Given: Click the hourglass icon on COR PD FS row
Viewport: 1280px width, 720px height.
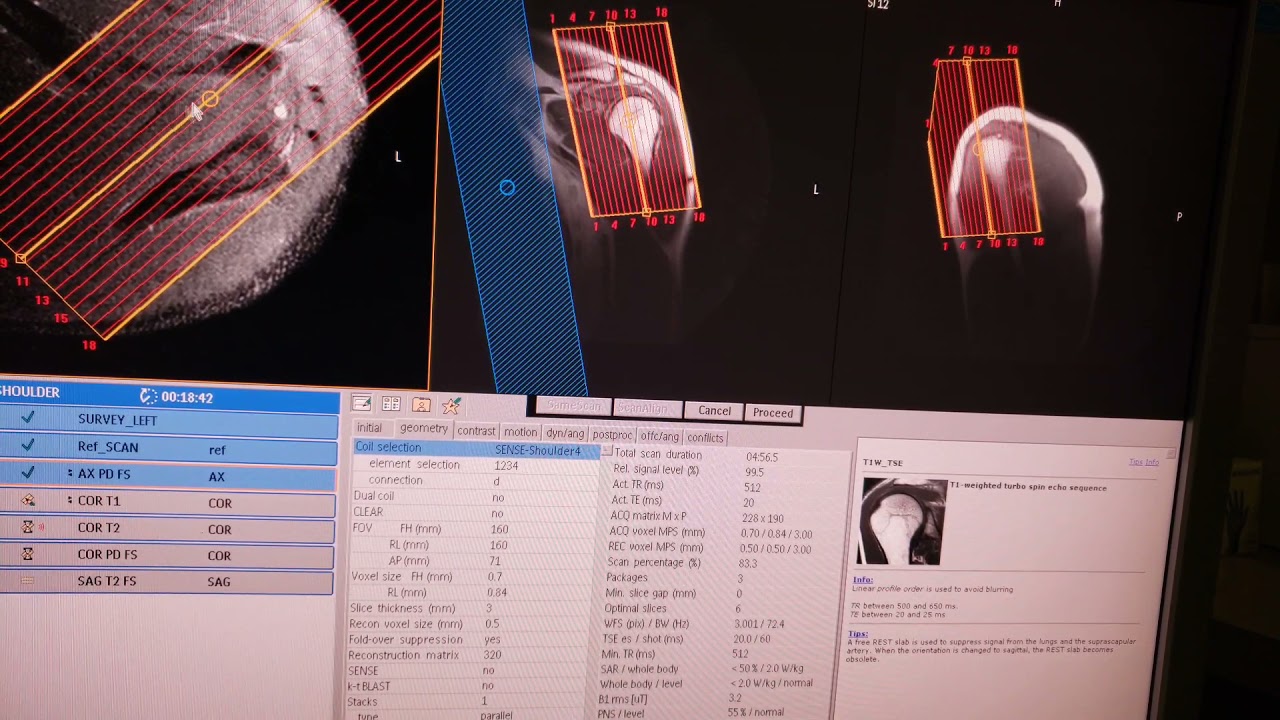Looking at the screenshot, I should 28,553.
